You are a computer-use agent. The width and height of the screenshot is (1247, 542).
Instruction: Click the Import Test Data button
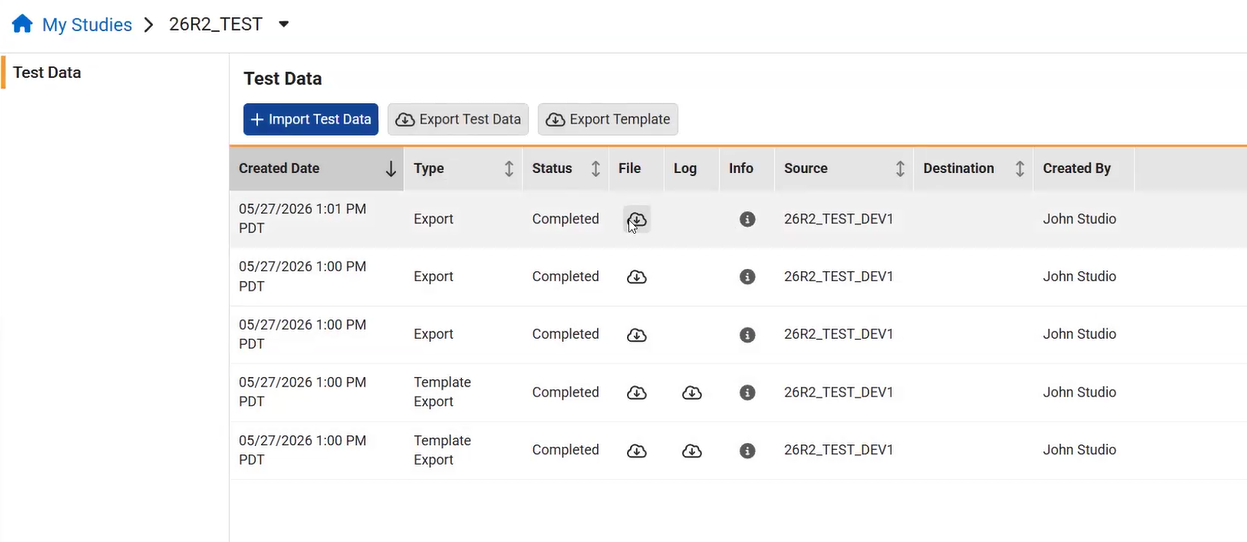(x=311, y=119)
